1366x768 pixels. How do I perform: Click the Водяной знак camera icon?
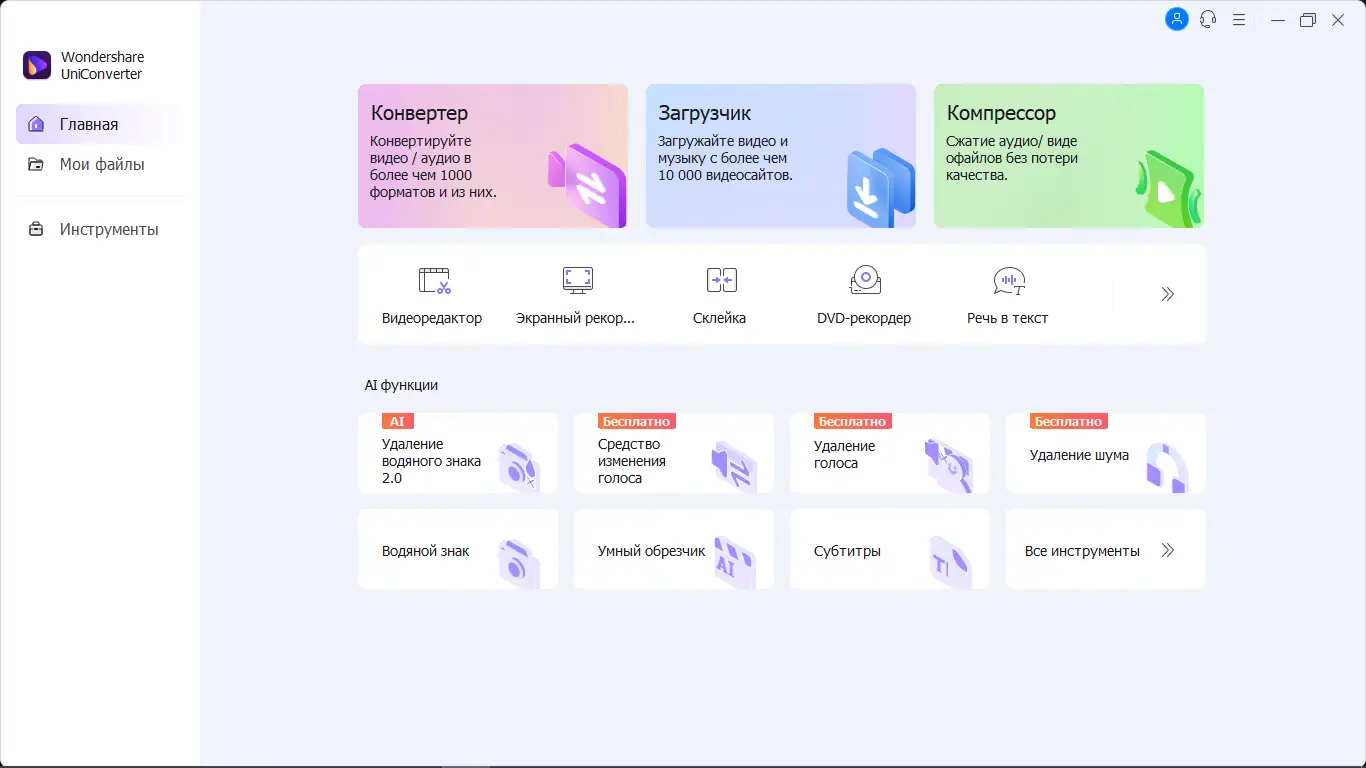pos(519,564)
